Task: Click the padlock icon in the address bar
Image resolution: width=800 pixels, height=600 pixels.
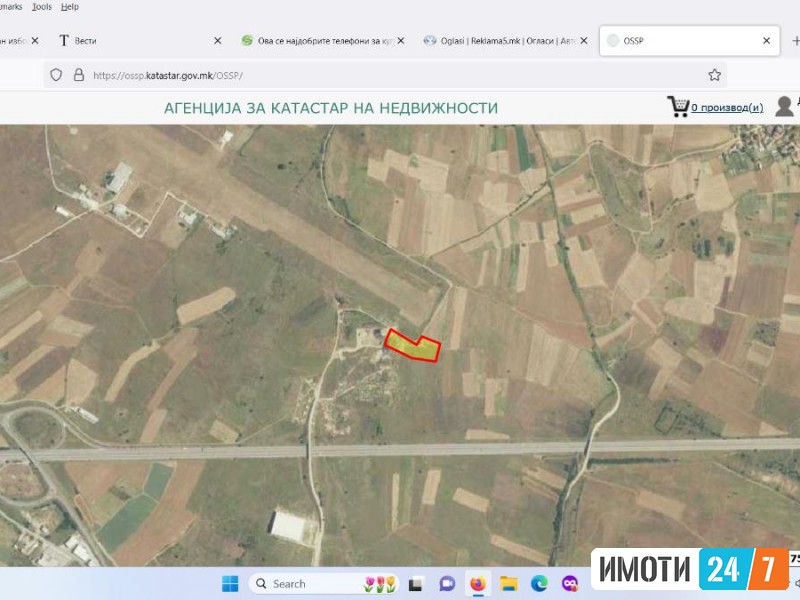Action: tap(80, 73)
